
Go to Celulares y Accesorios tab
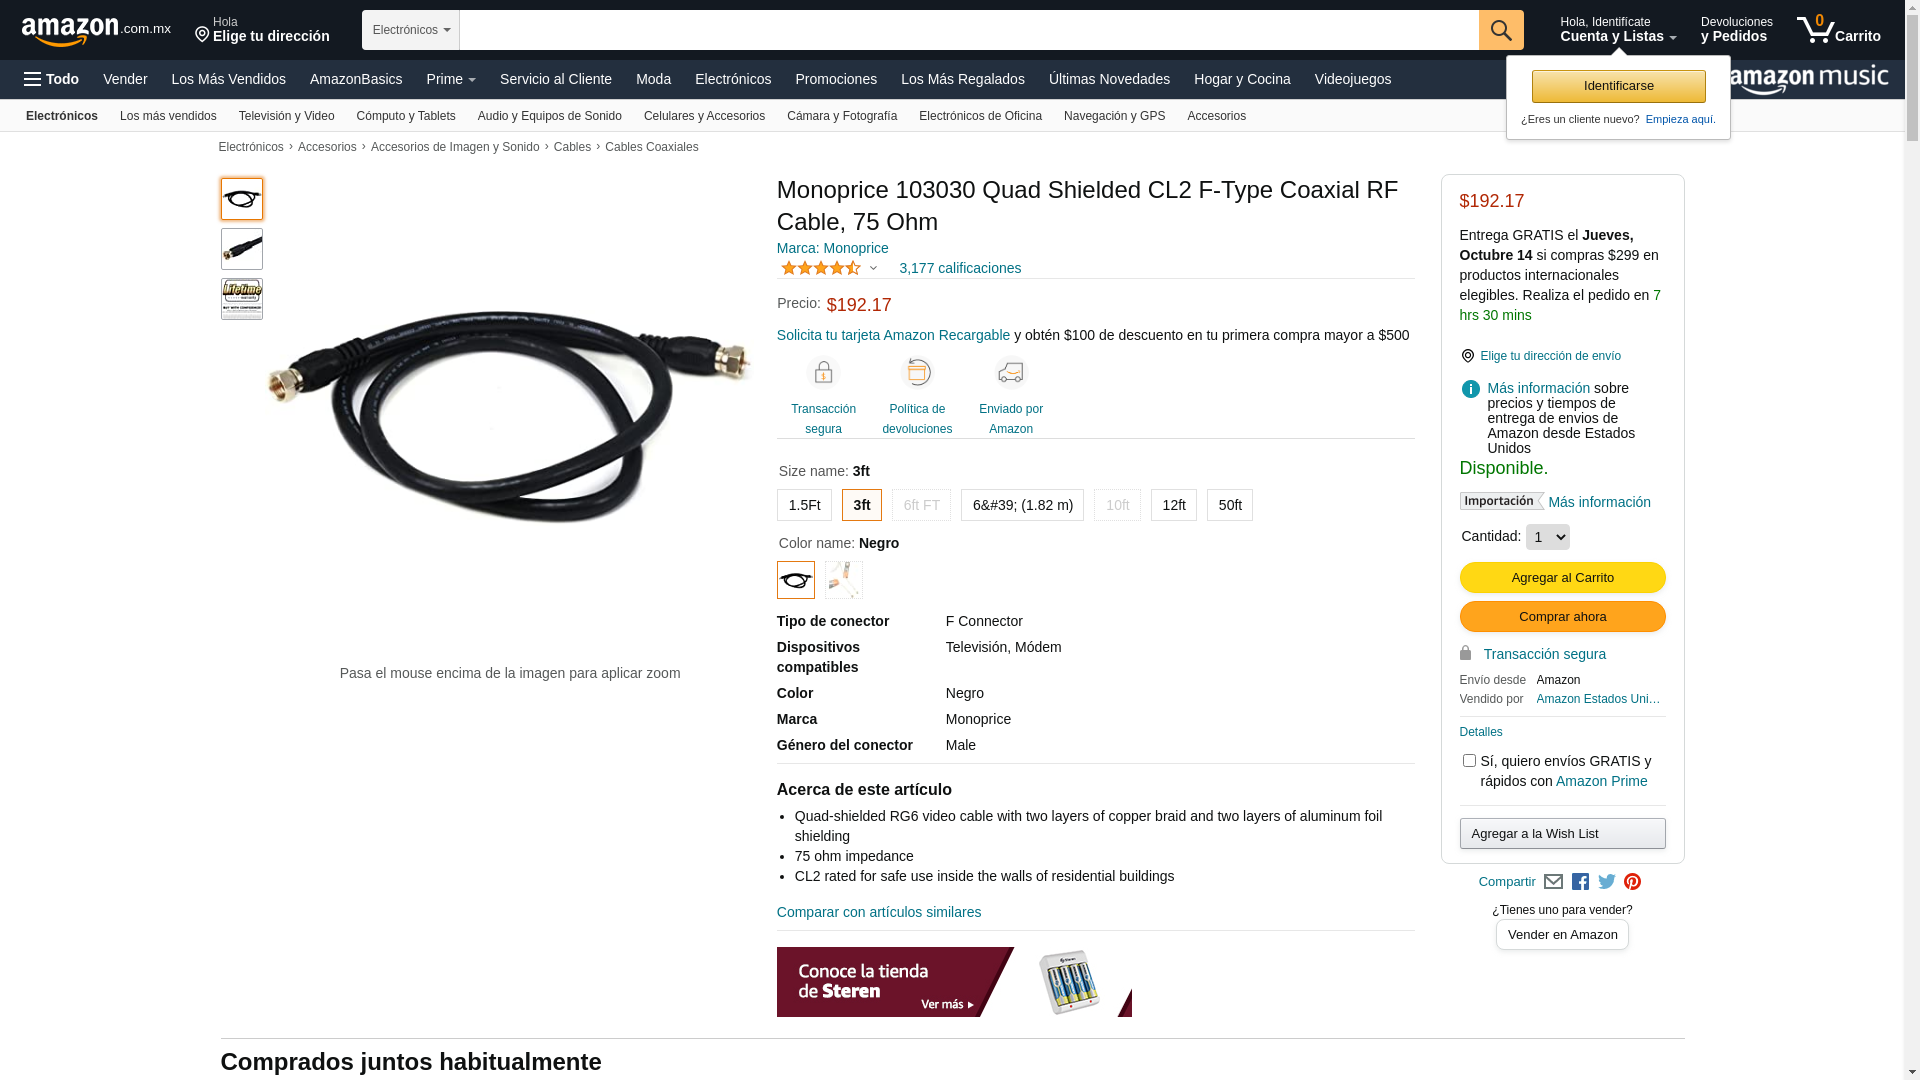tap(704, 116)
